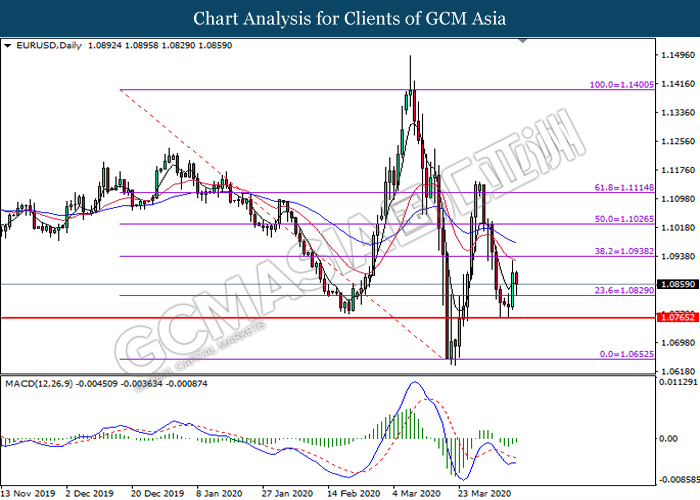Image resolution: width=700 pixels, height=500 pixels.
Task: Click the MACD scale value -0.008585
Action: tap(678, 480)
